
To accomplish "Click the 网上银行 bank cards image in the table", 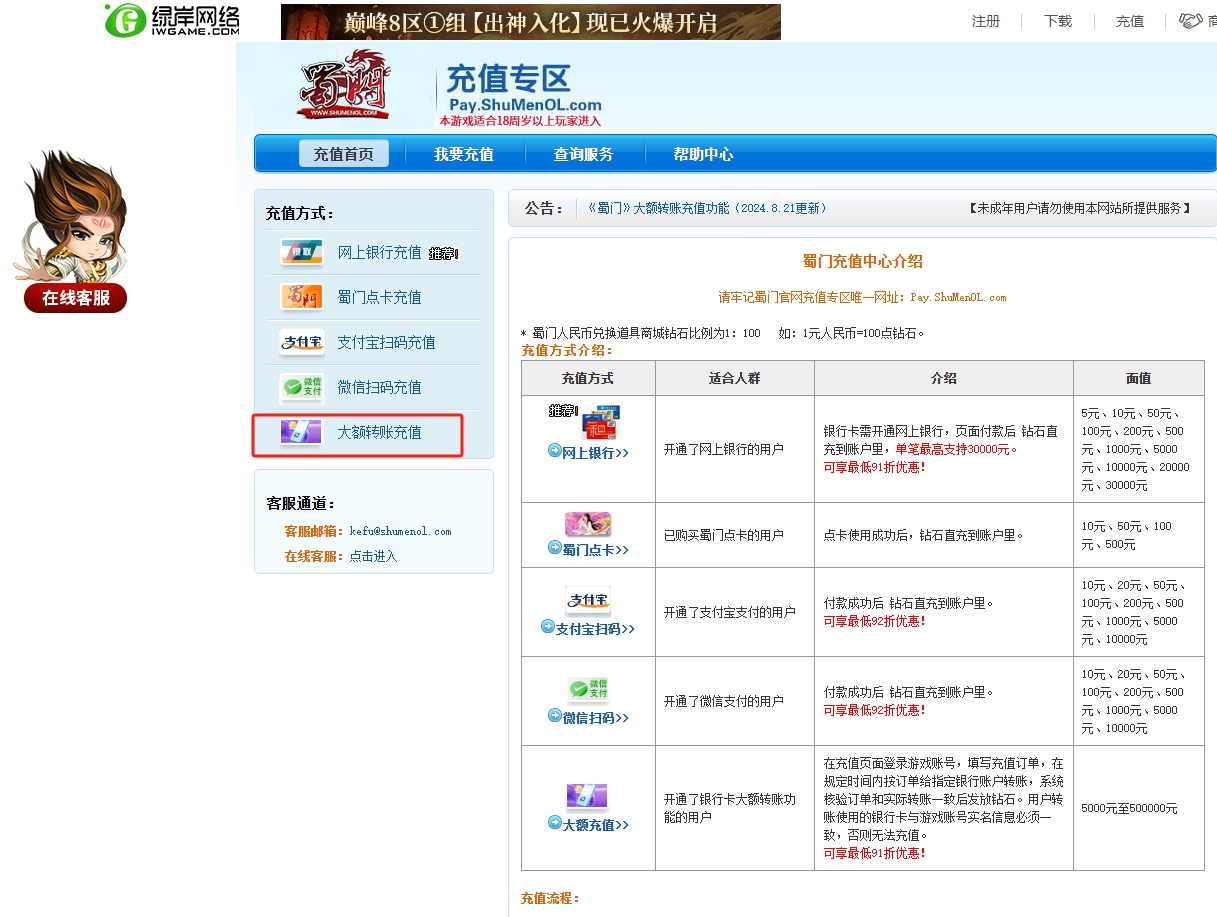I will pyautogui.click(x=599, y=420).
